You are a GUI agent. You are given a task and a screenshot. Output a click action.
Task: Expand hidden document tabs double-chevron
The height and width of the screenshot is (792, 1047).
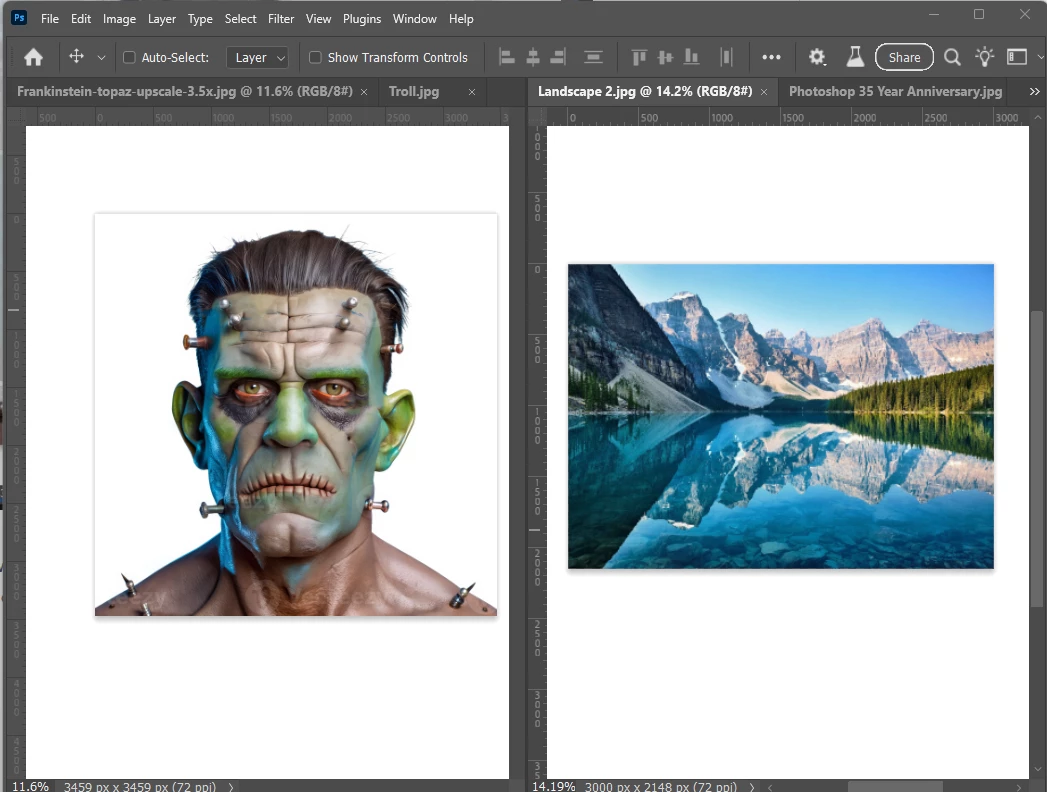pyautogui.click(x=1034, y=91)
